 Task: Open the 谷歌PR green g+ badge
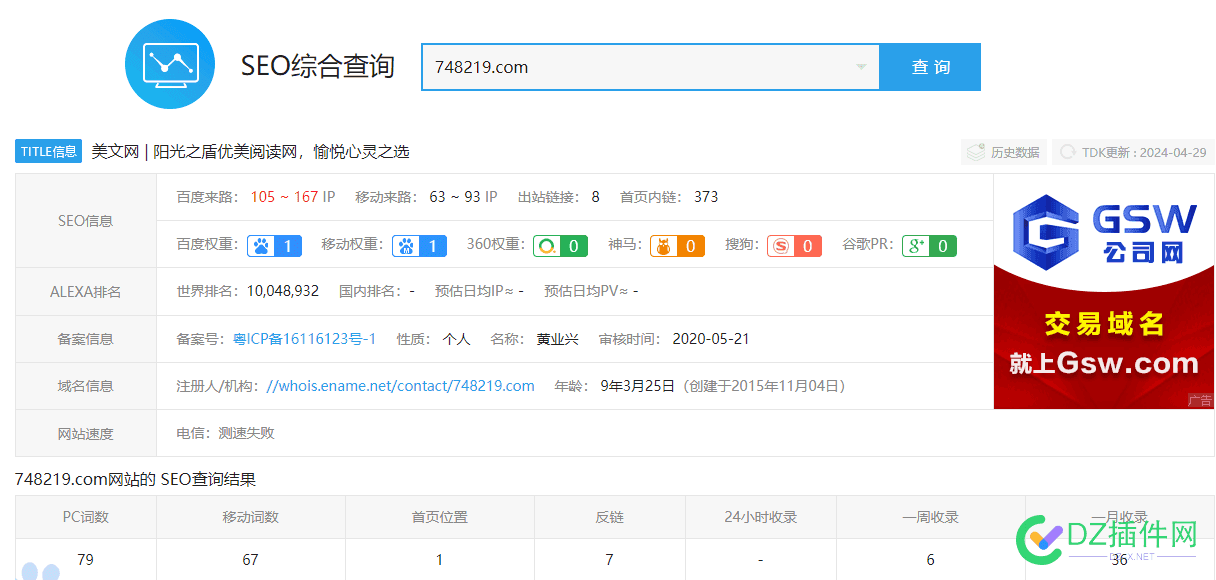pos(929,246)
